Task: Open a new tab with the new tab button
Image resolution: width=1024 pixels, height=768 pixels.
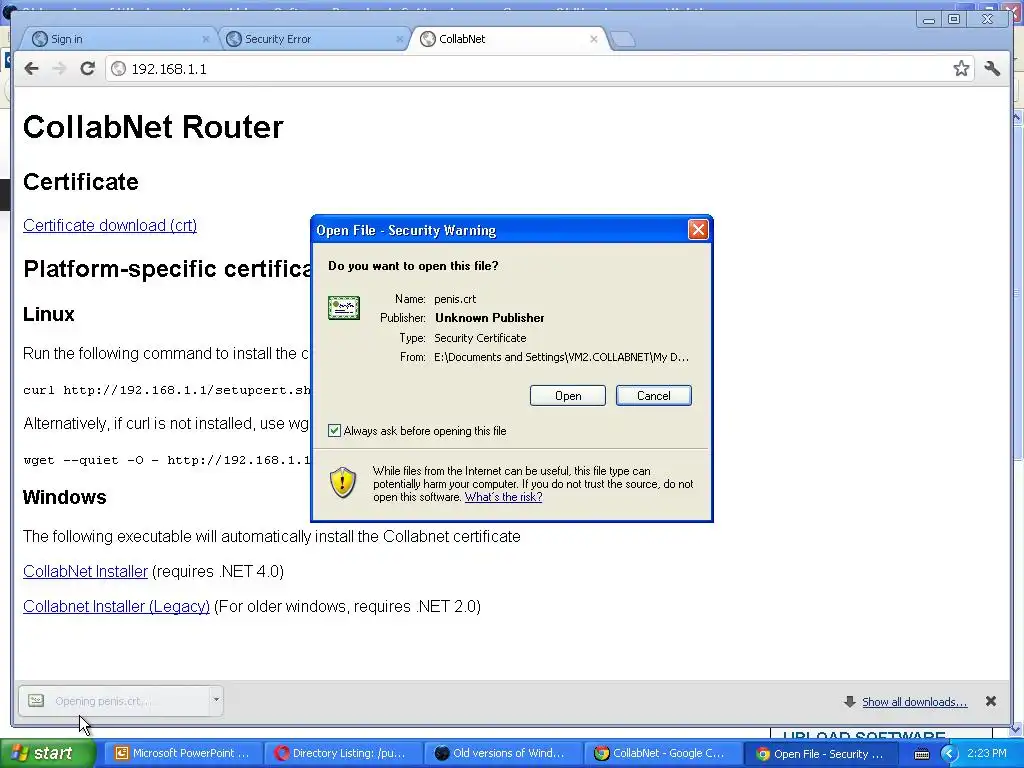Action: 623,39
